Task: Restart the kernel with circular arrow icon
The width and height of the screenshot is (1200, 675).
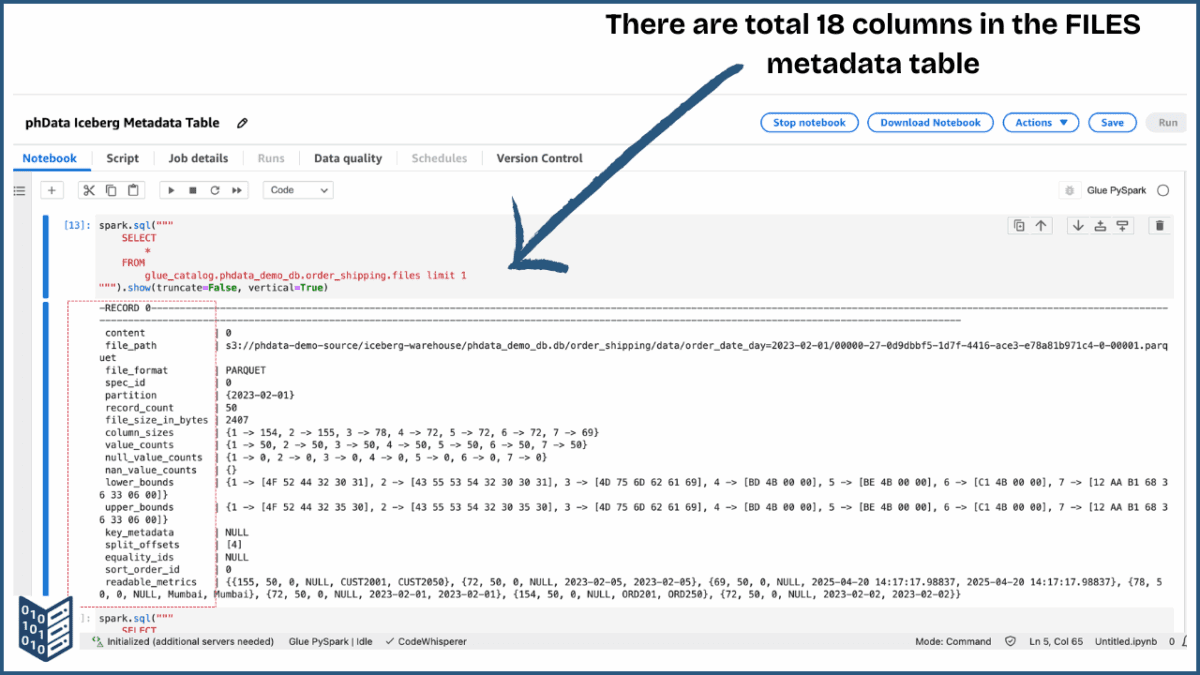Action: 214,190
